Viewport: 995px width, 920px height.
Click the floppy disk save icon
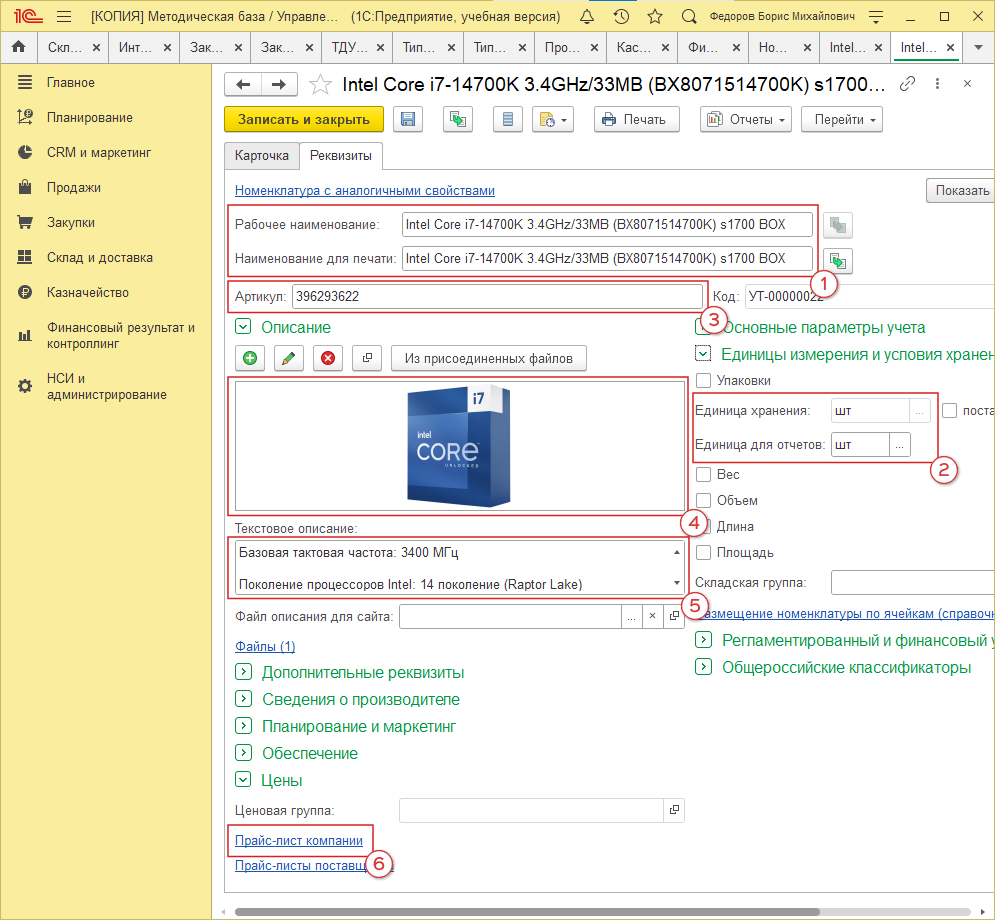[x=408, y=120]
